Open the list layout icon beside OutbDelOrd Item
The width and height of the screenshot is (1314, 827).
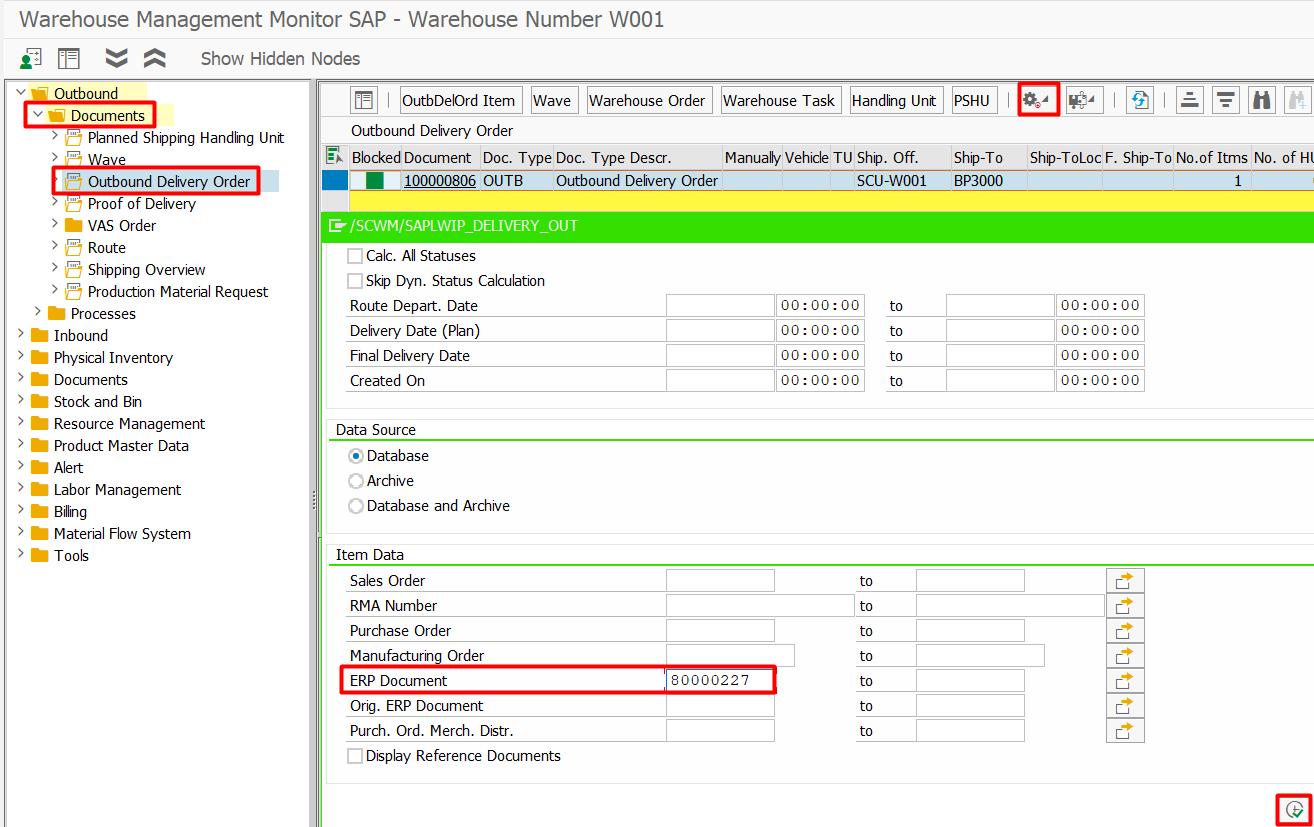pos(364,100)
